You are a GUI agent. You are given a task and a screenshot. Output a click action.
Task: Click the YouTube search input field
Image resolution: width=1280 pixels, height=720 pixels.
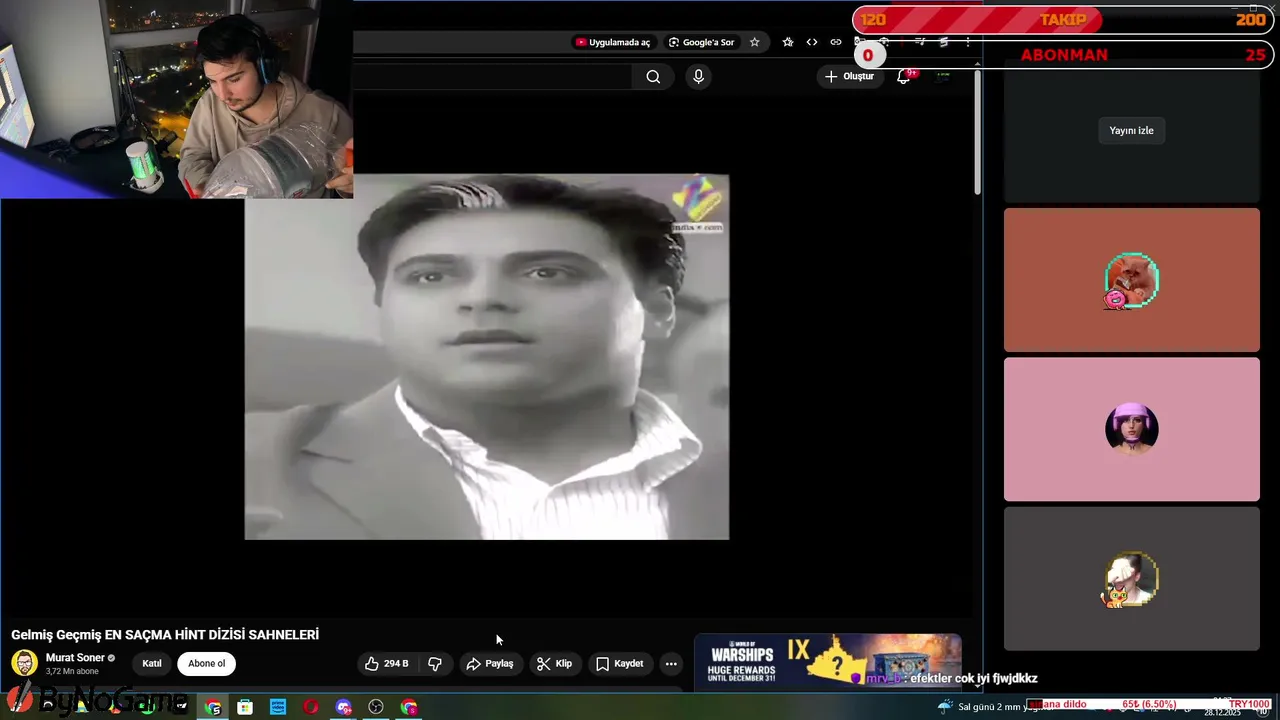coord(492,77)
